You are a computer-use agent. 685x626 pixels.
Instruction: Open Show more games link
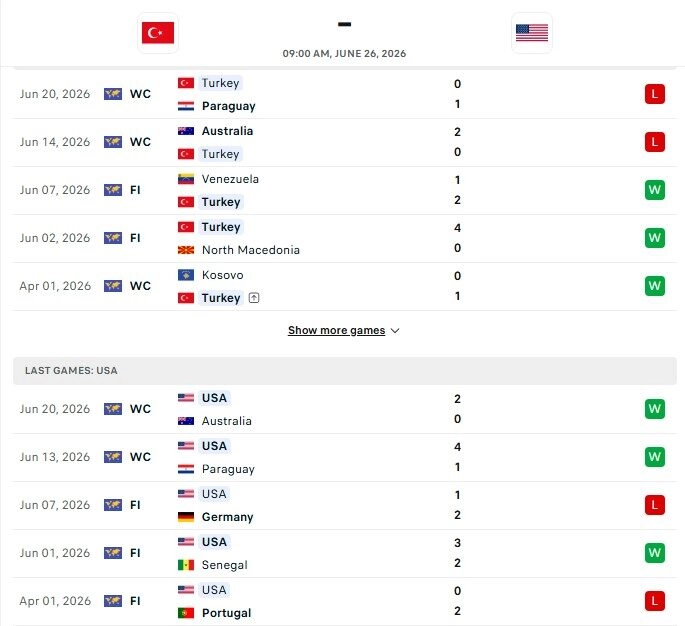[x=336, y=330]
